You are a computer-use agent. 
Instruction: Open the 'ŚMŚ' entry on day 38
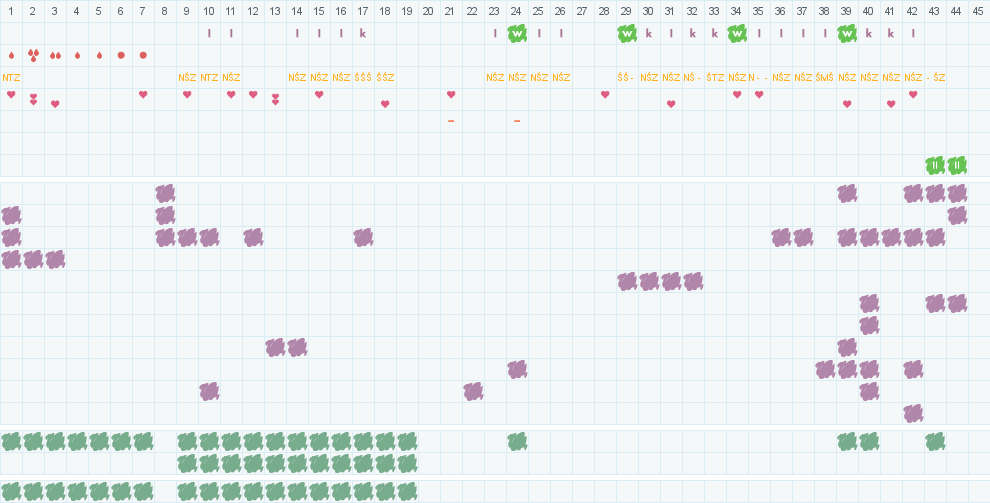pos(825,77)
